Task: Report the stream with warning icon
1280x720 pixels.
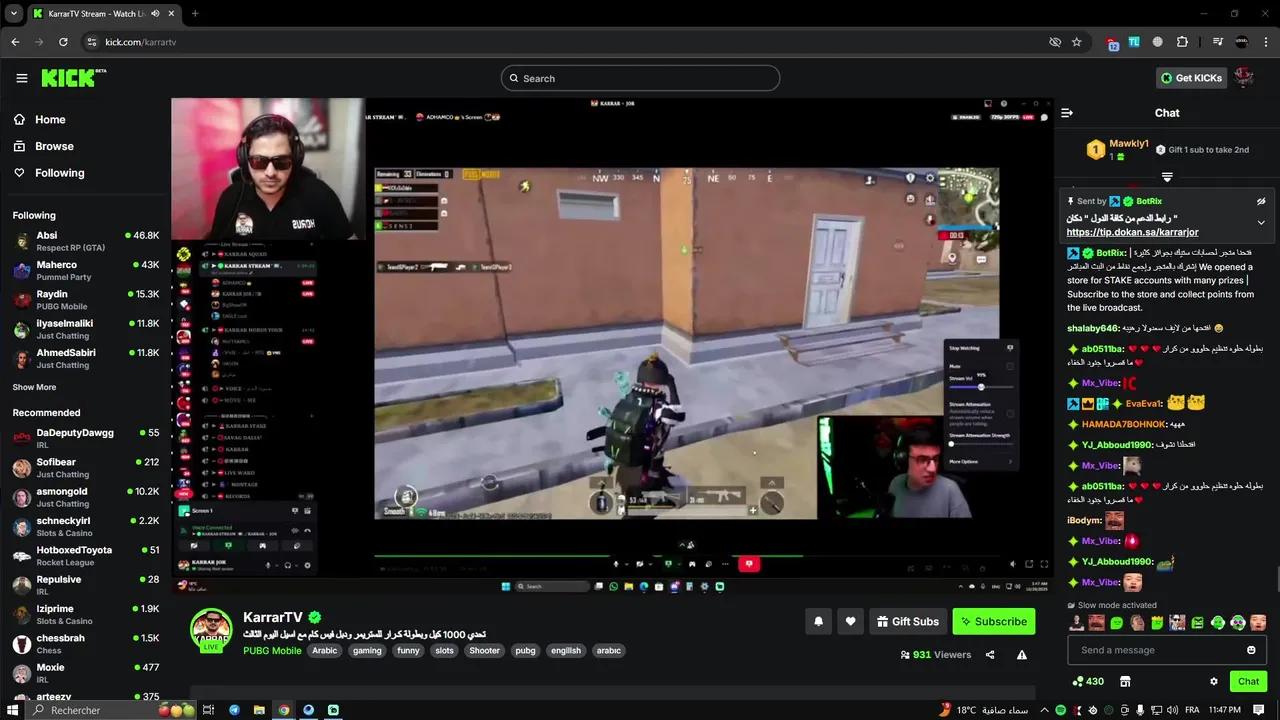Action: tap(1022, 655)
